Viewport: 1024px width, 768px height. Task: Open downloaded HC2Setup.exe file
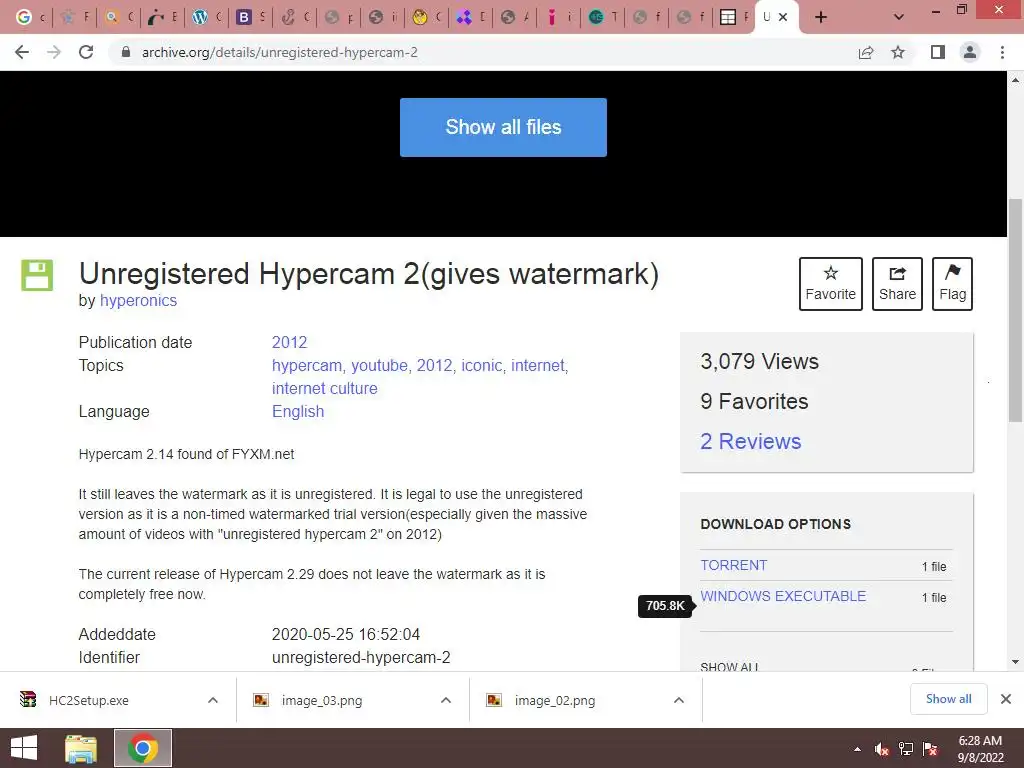[x=89, y=700]
